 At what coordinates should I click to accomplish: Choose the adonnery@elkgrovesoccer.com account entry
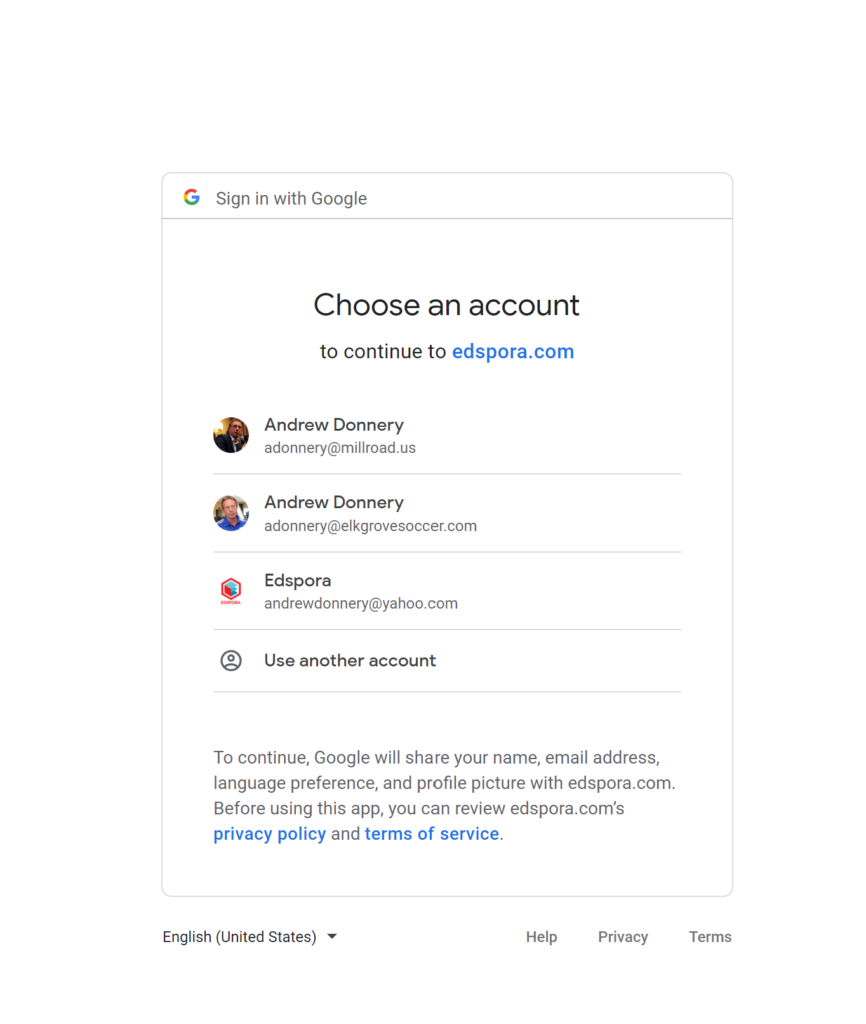(x=447, y=513)
